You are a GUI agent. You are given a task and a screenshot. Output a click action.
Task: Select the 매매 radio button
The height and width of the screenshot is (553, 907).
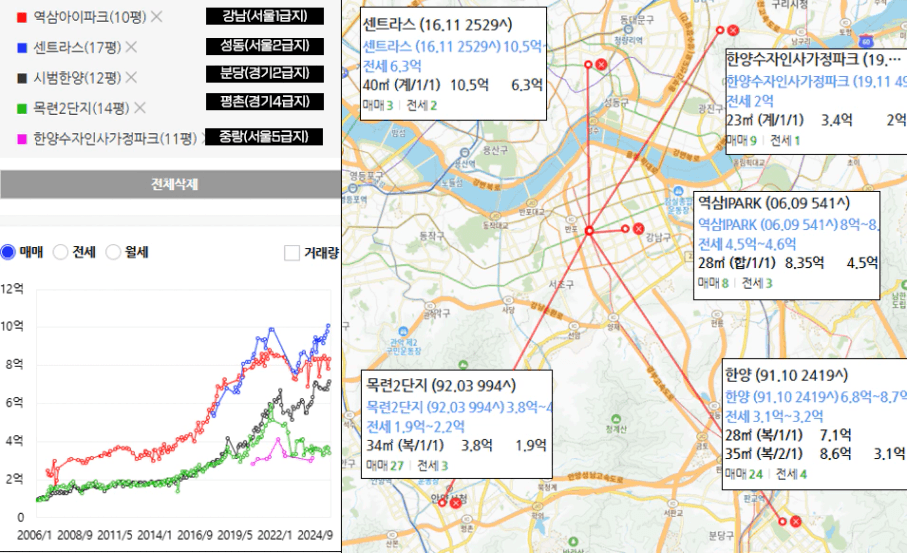click(8, 252)
